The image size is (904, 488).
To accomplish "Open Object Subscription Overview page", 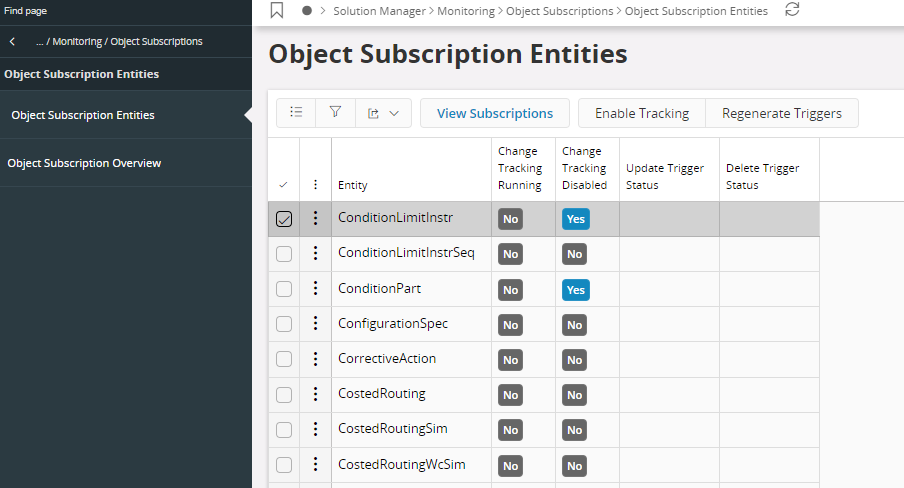I will (84, 163).
